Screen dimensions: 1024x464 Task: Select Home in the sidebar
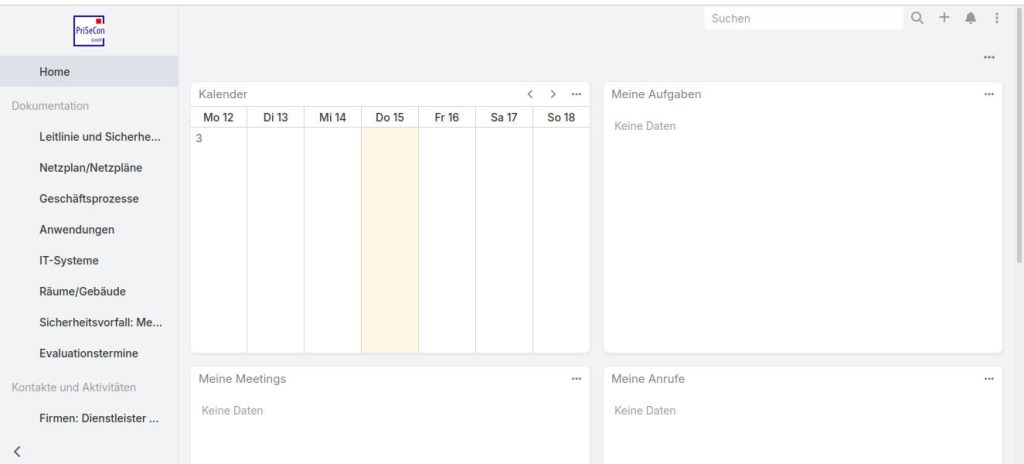[x=55, y=72]
